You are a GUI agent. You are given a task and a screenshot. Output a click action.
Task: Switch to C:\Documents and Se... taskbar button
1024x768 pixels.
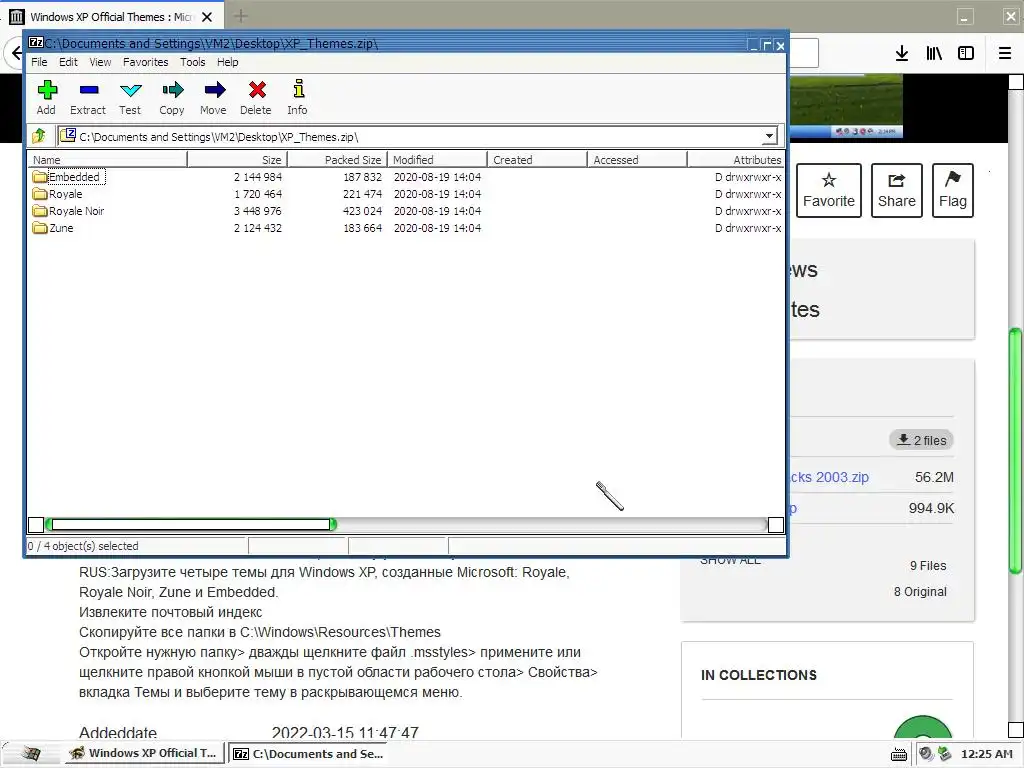(310, 754)
